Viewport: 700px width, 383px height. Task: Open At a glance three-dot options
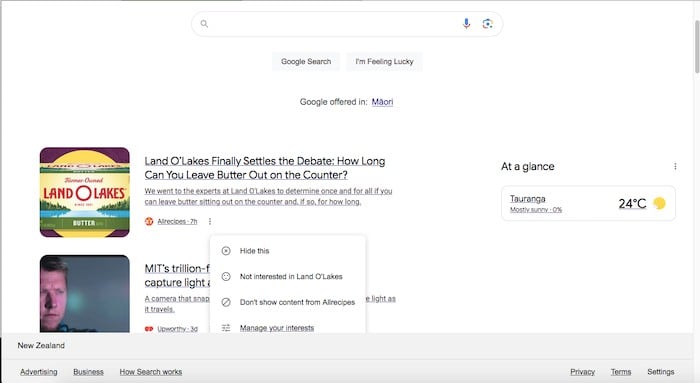click(x=675, y=167)
